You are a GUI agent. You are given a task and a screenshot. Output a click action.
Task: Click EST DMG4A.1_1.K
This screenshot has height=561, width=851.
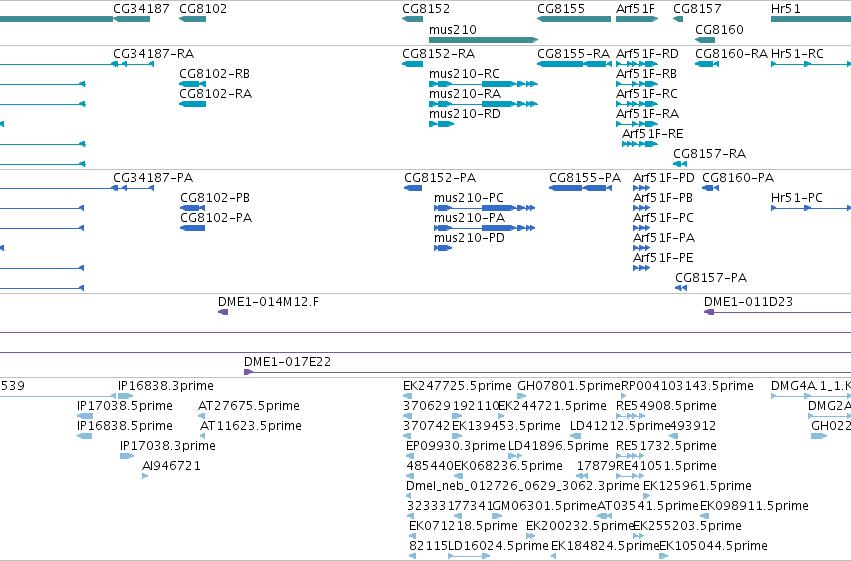coord(811,386)
